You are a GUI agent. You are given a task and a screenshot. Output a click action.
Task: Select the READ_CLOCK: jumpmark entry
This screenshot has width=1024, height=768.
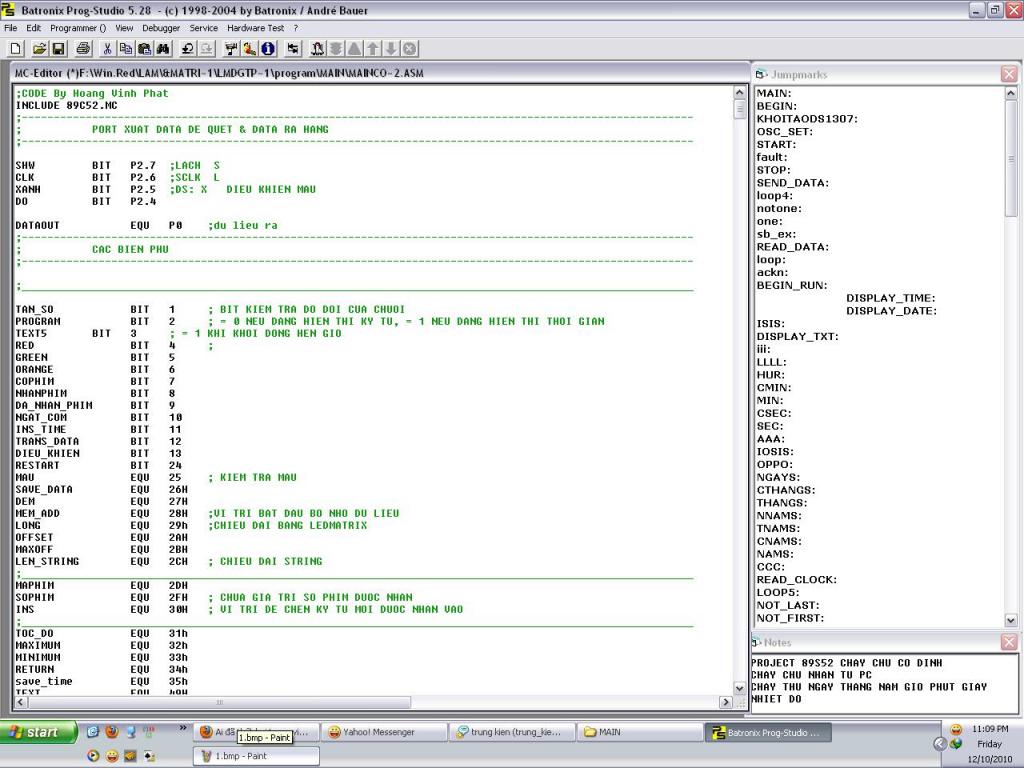point(796,580)
